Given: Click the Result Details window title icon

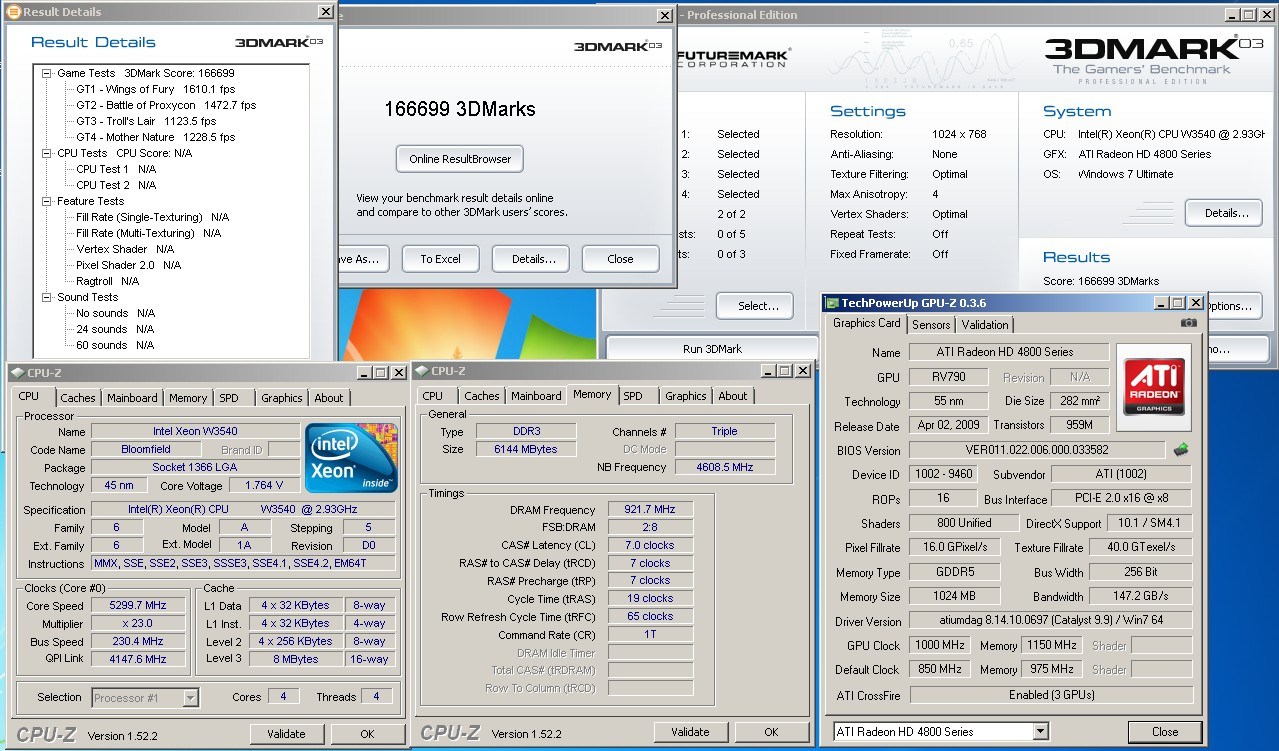Looking at the screenshot, I should pyautogui.click(x=14, y=12).
